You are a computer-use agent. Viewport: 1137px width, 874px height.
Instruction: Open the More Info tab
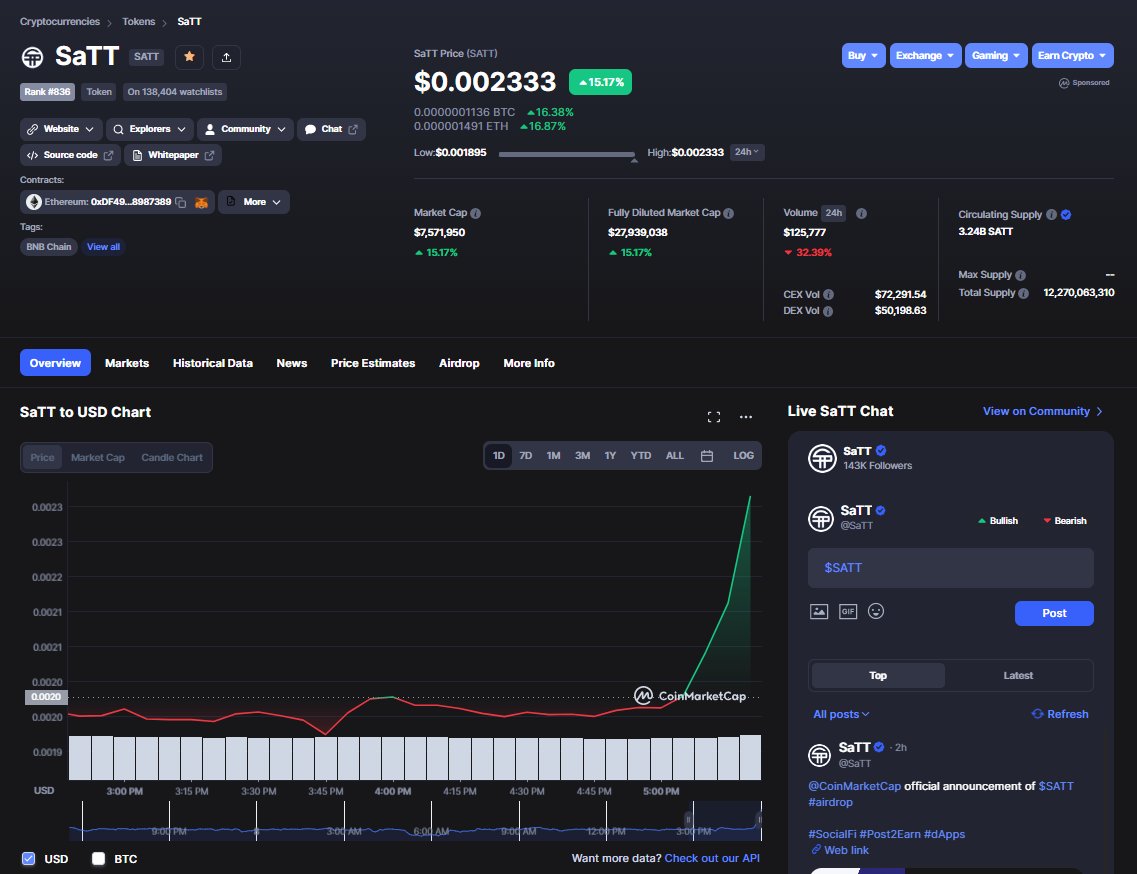pos(529,363)
